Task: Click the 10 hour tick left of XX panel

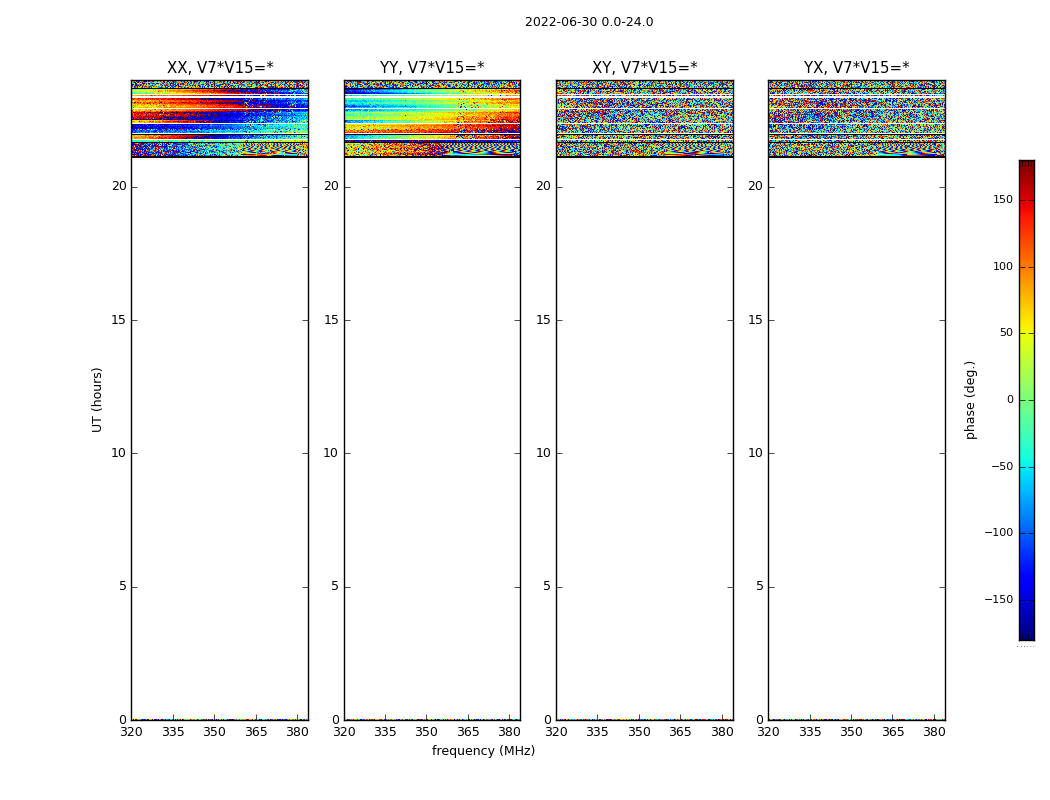Action: point(118,453)
